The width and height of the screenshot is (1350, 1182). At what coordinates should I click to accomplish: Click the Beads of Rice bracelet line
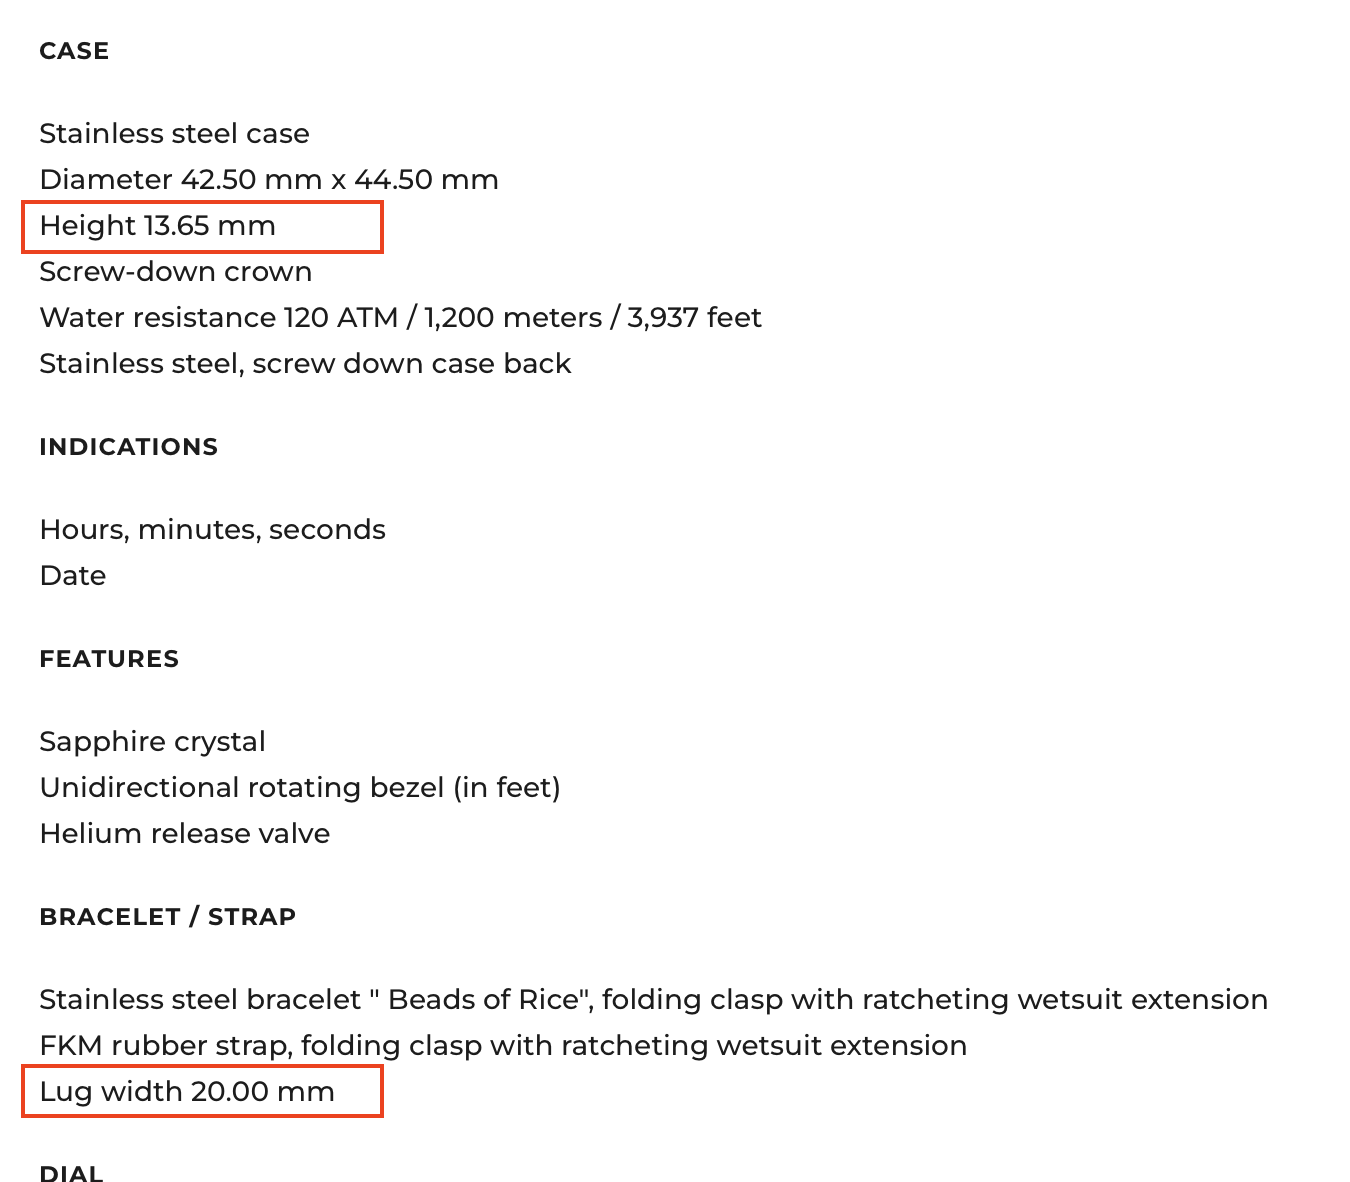tap(653, 1000)
